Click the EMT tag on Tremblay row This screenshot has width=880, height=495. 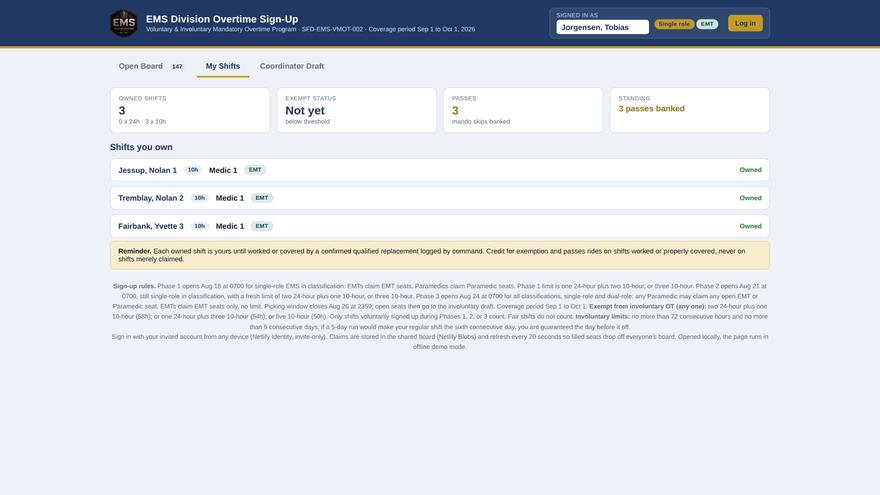[262, 198]
